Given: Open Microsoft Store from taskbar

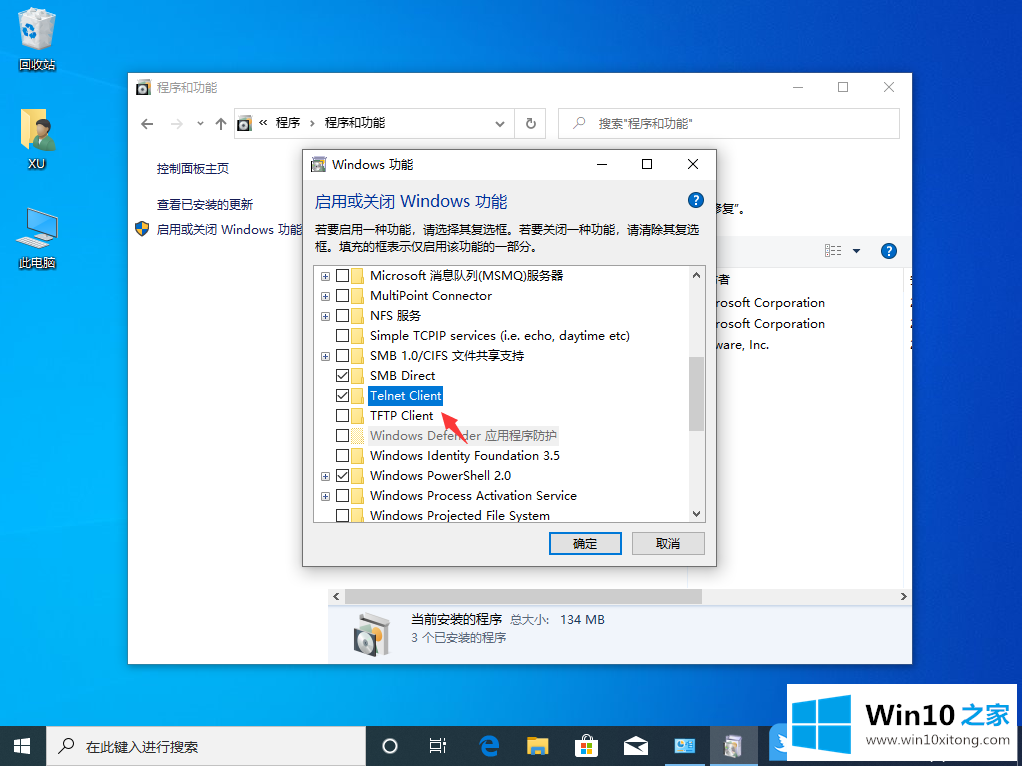Looking at the screenshot, I should [x=586, y=746].
